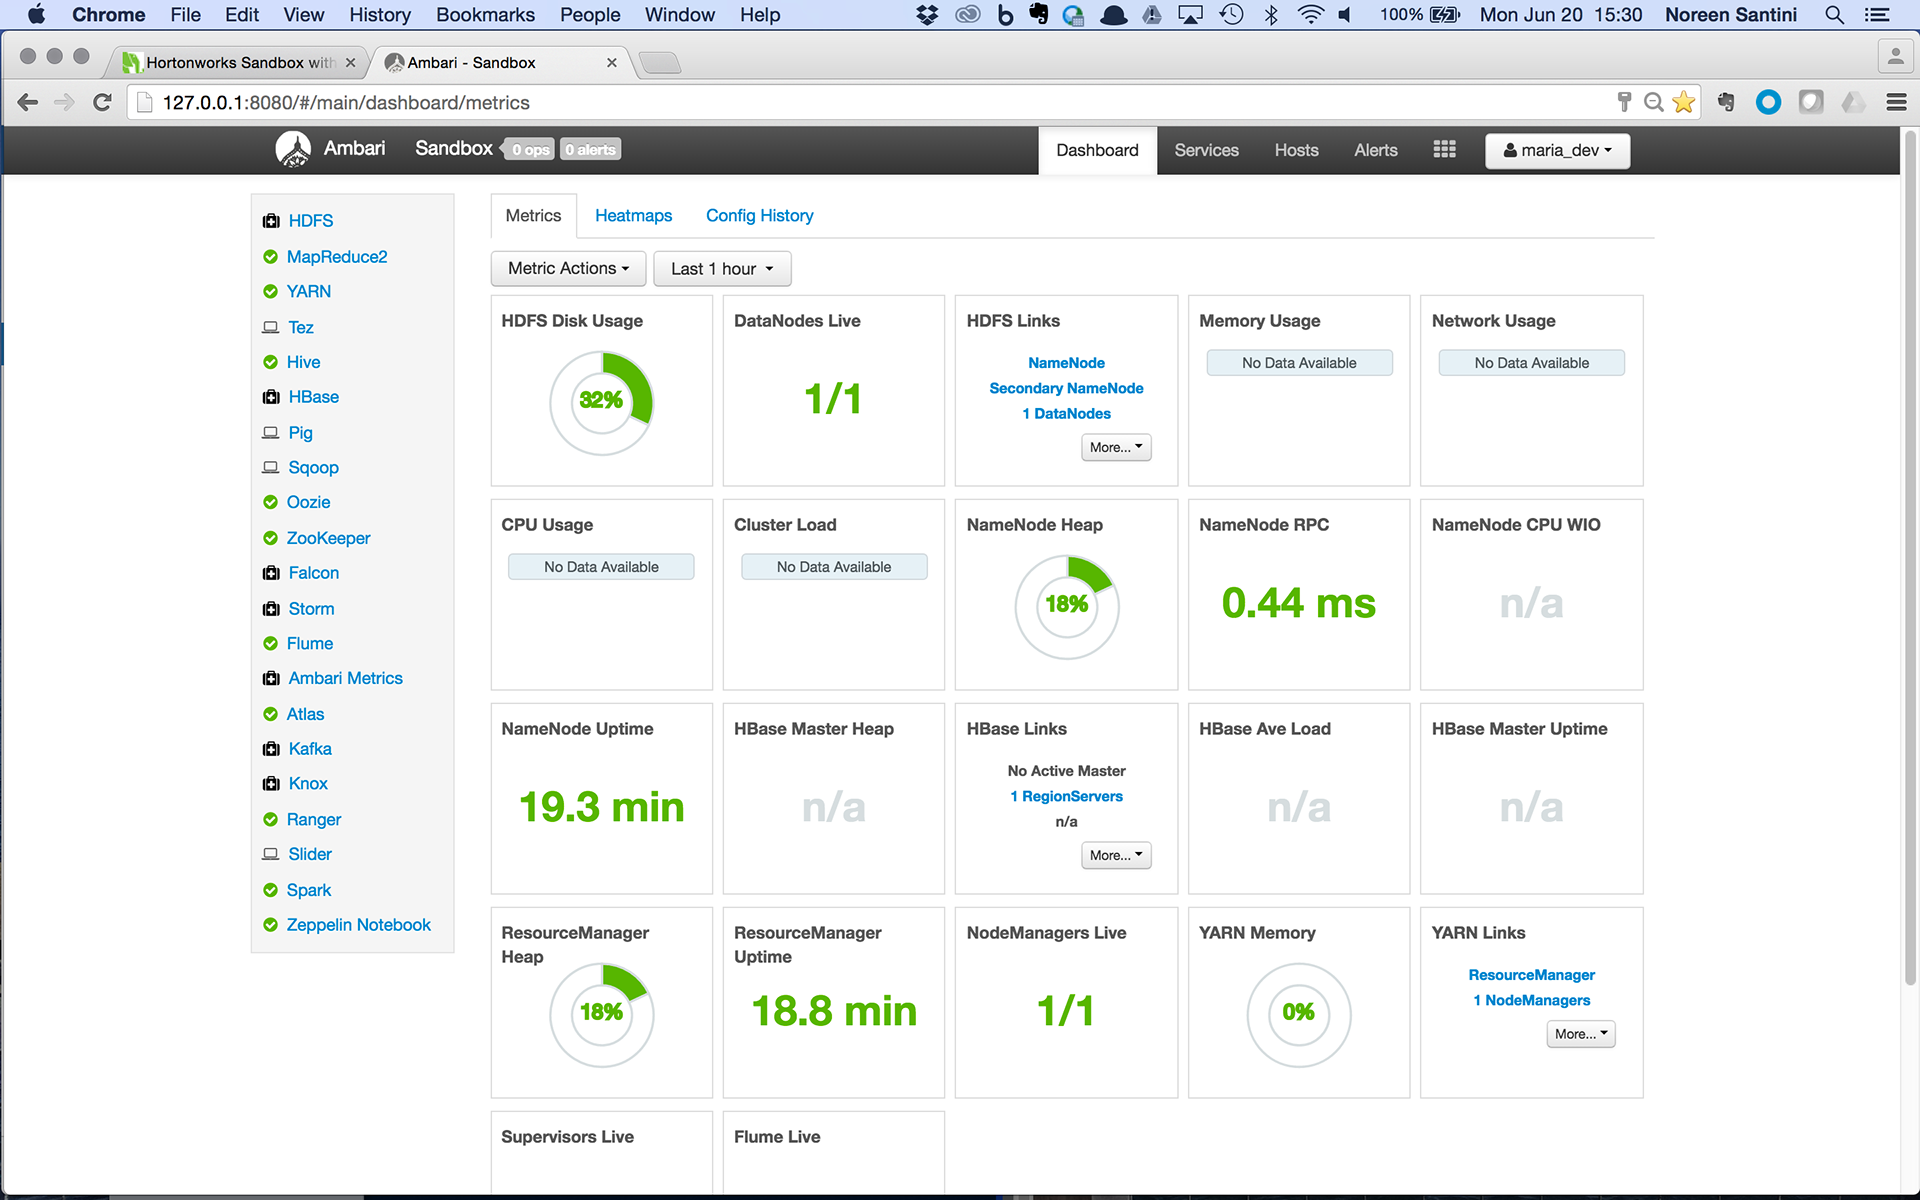The height and width of the screenshot is (1200, 1920).
Task: Click the Wi-Fi menu bar icon
Action: point(1310,15)
